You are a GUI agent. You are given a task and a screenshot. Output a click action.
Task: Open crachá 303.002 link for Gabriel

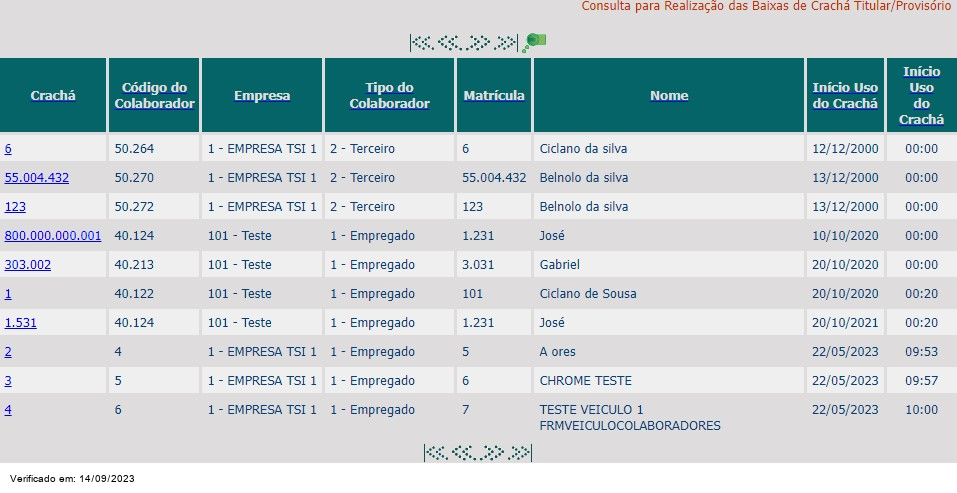click(x=28, y=265)
